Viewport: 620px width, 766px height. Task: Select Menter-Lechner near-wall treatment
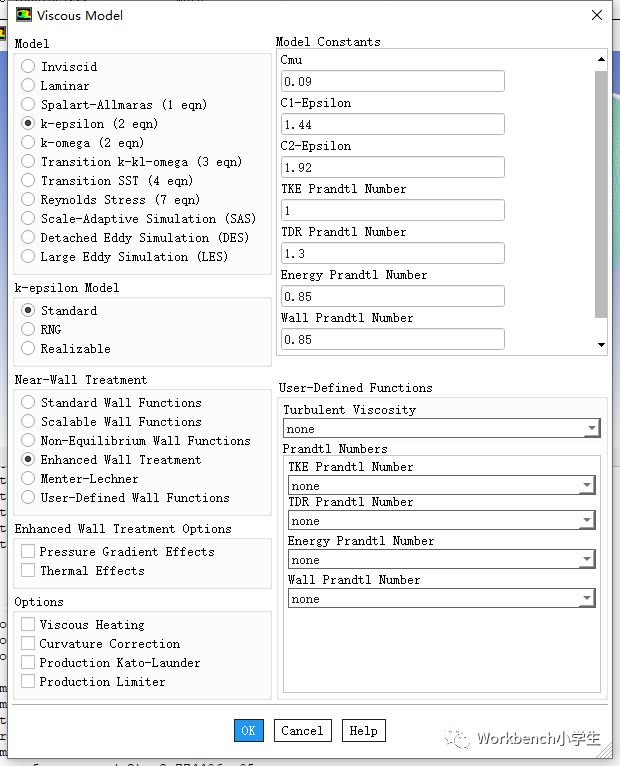pos(28,478)
